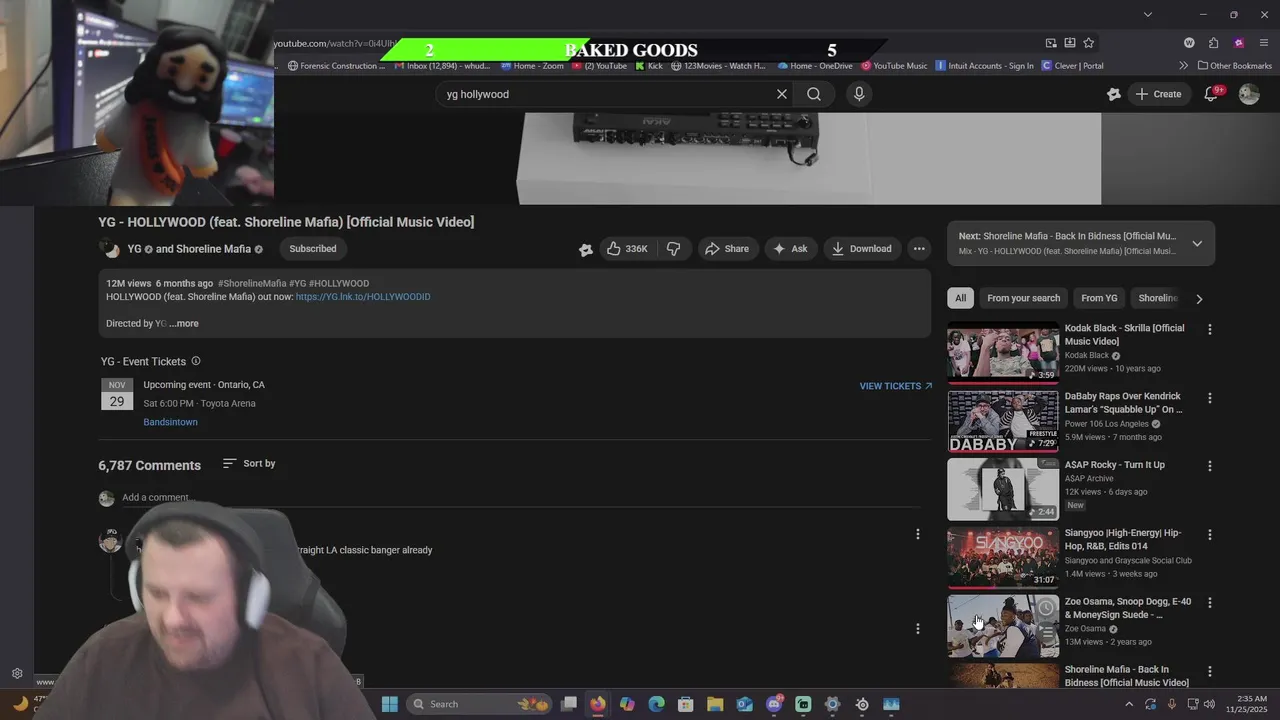Open YouTube Music bookmark
Screen dimensions: 1280x720
pyautogui.click(x=893, y=66)
